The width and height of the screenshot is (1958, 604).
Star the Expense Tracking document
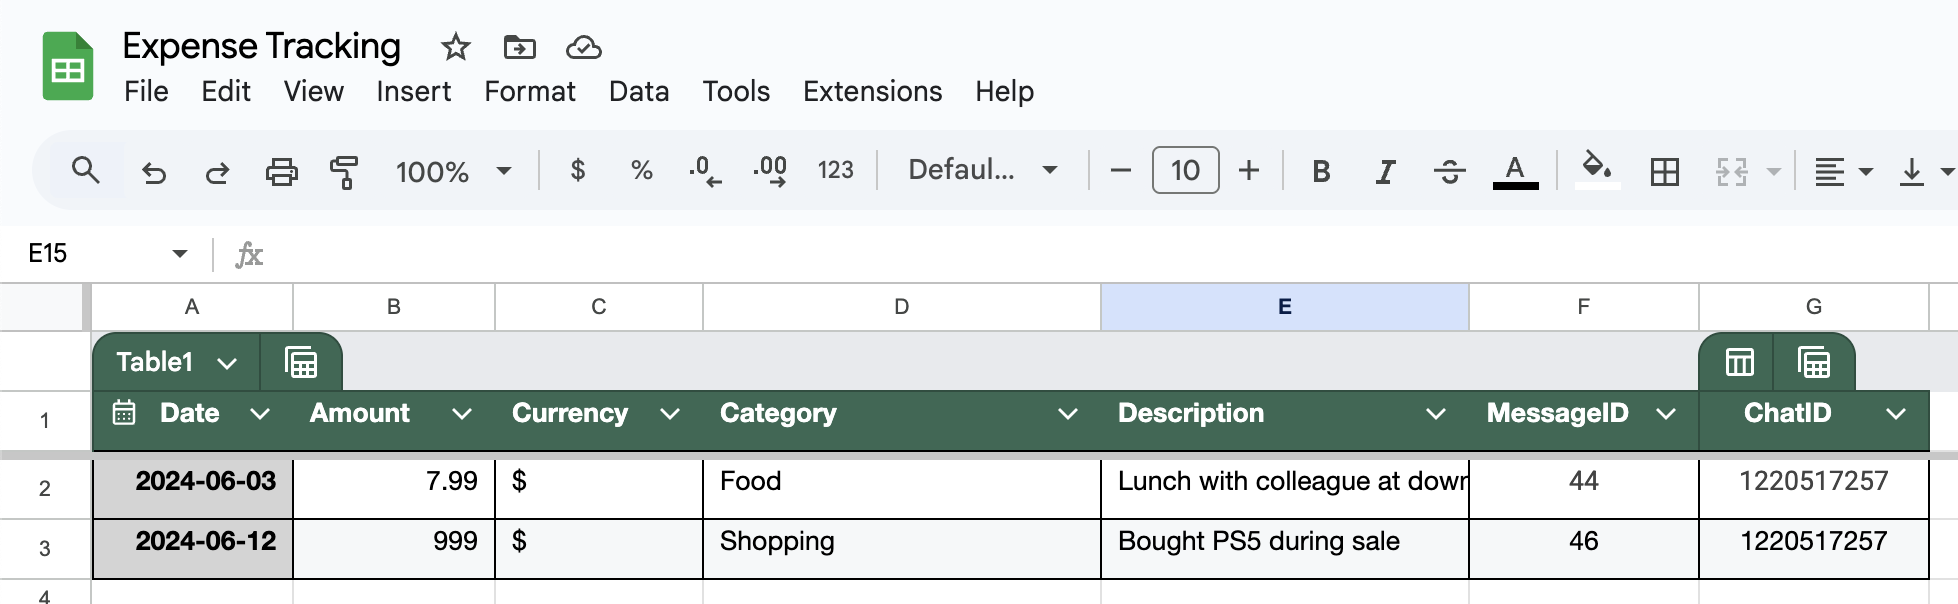(456, 47)
